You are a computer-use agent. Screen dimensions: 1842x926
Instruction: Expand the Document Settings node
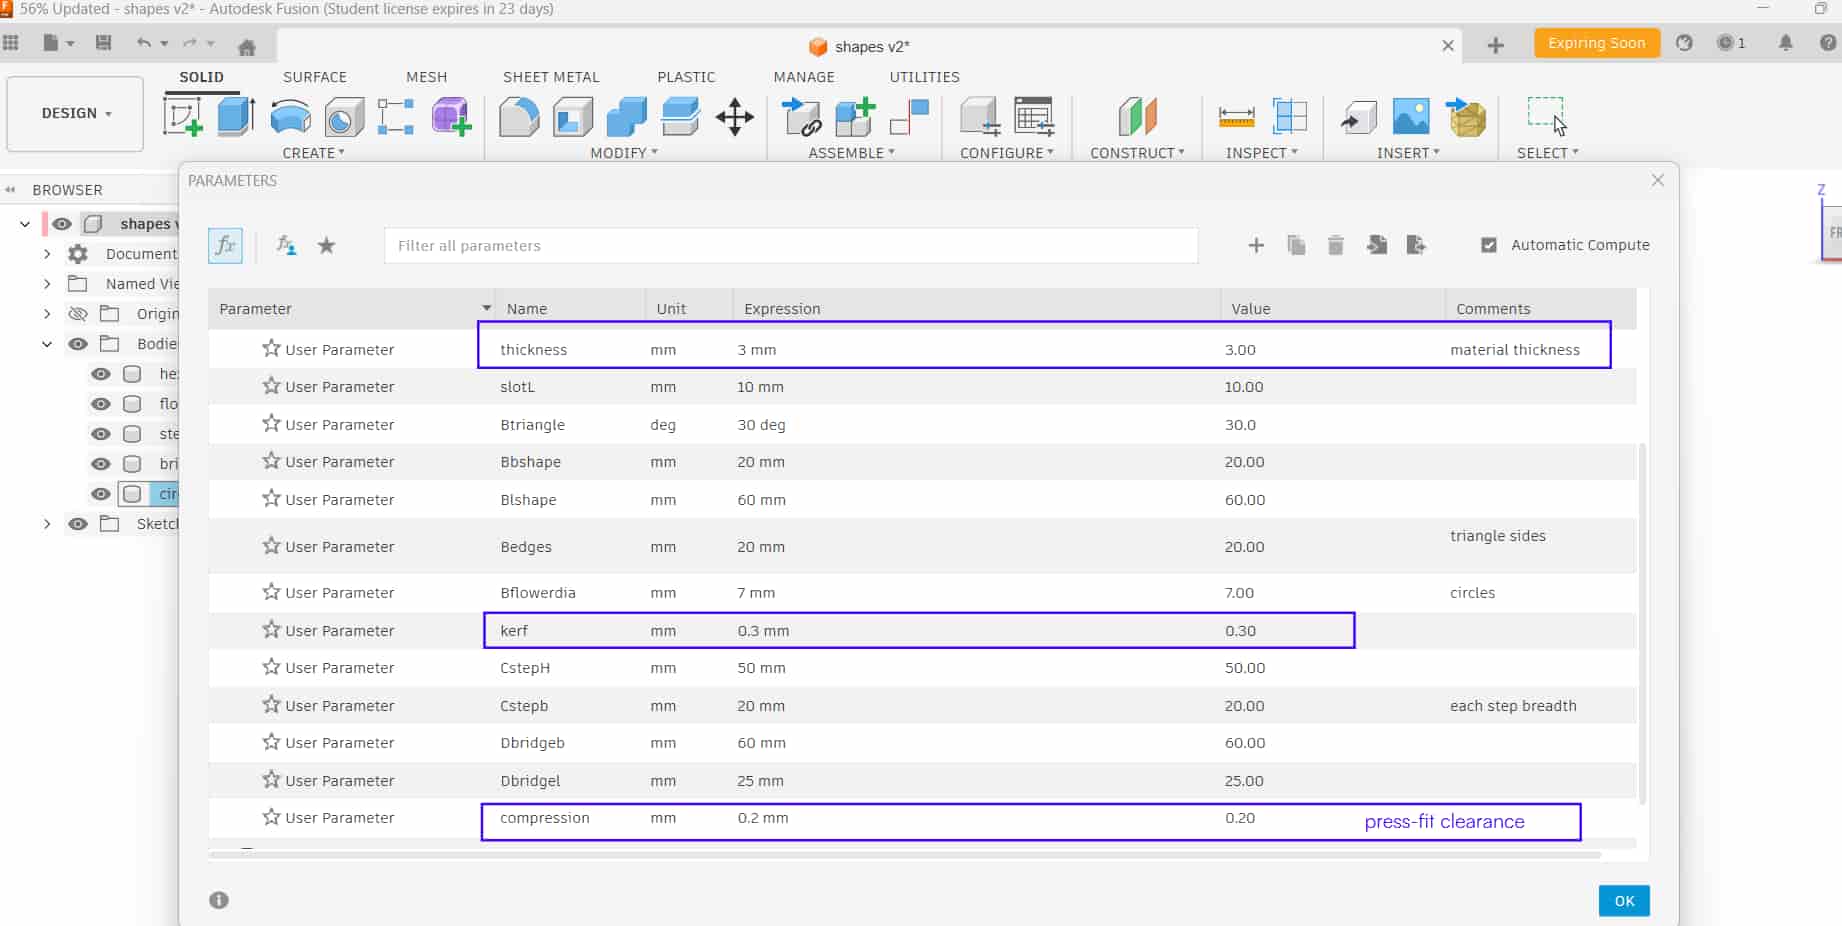[x=47, y=254]
